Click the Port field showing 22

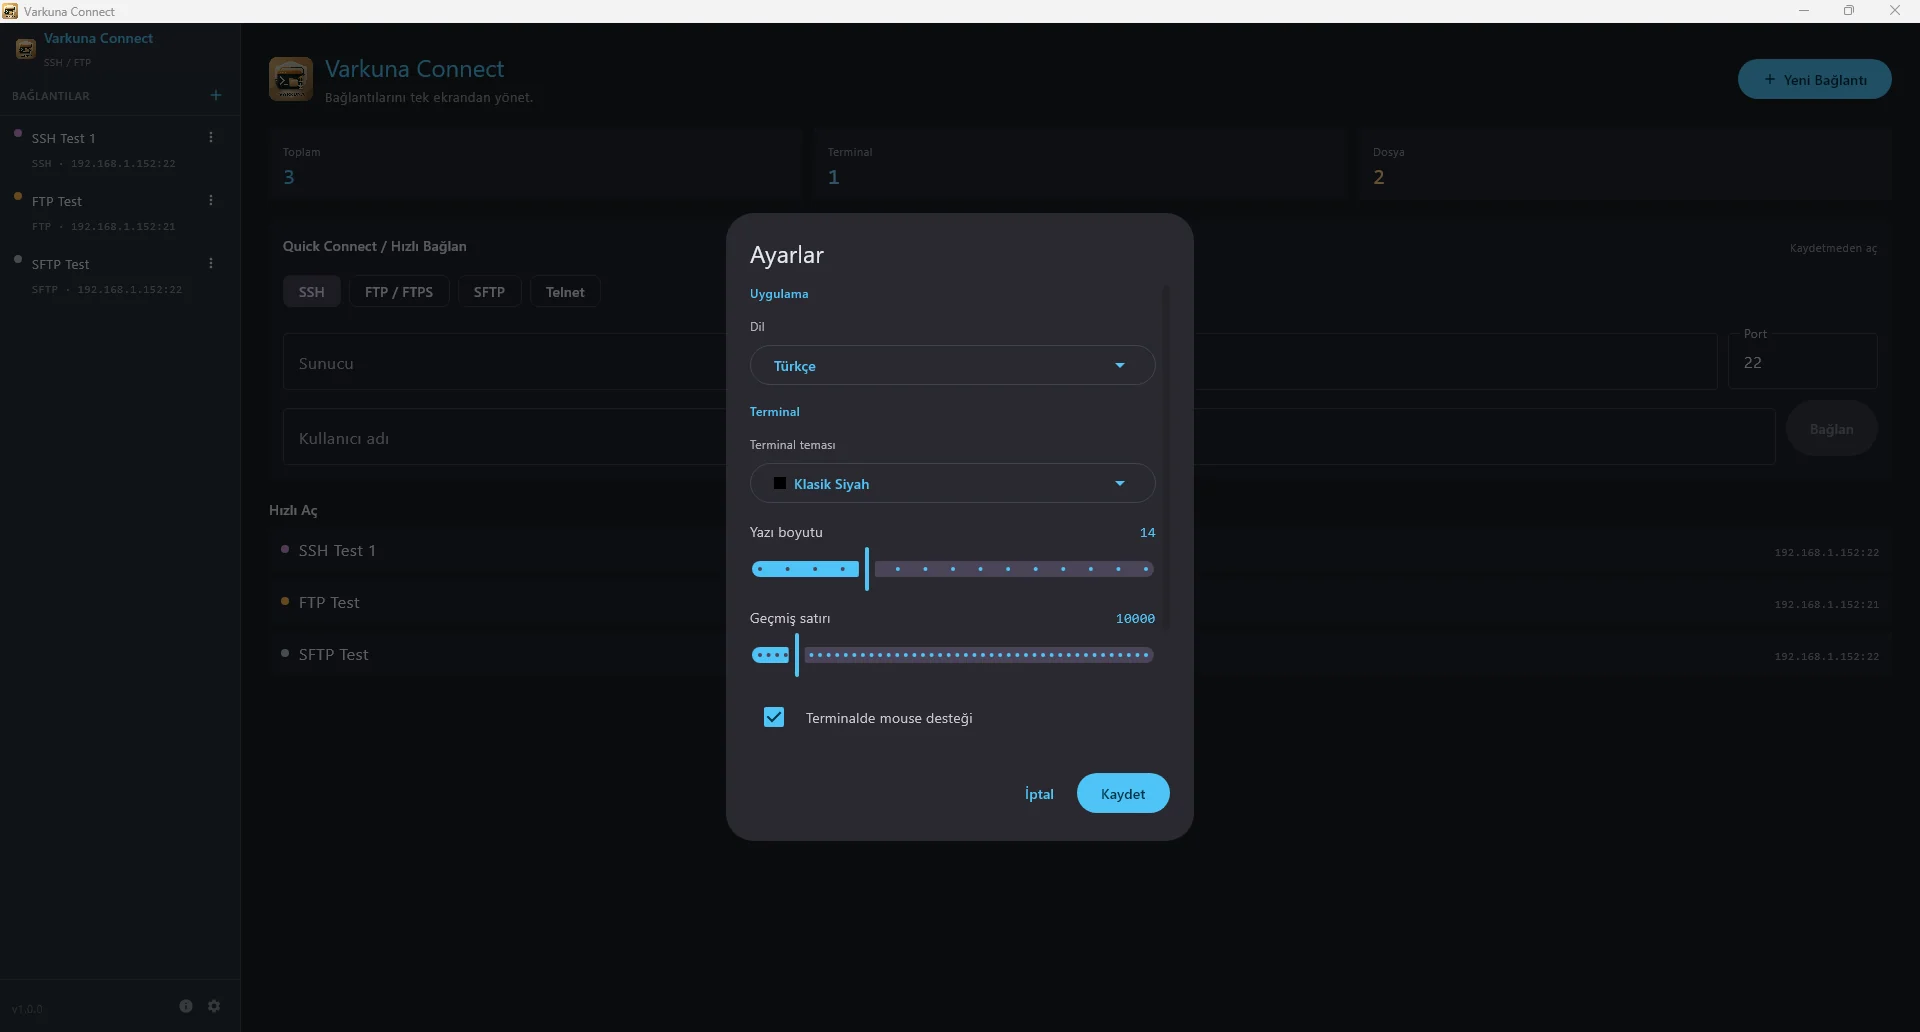(x=1802, y=361)
